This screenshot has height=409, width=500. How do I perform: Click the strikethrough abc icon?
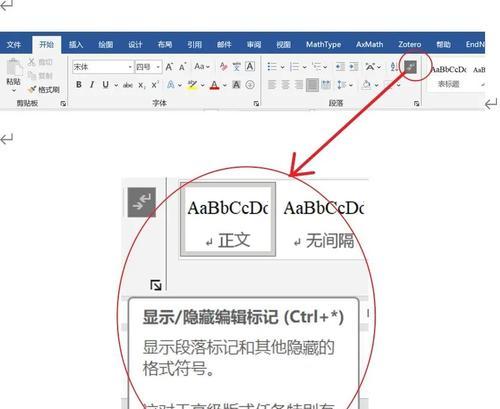click(128, 85)
